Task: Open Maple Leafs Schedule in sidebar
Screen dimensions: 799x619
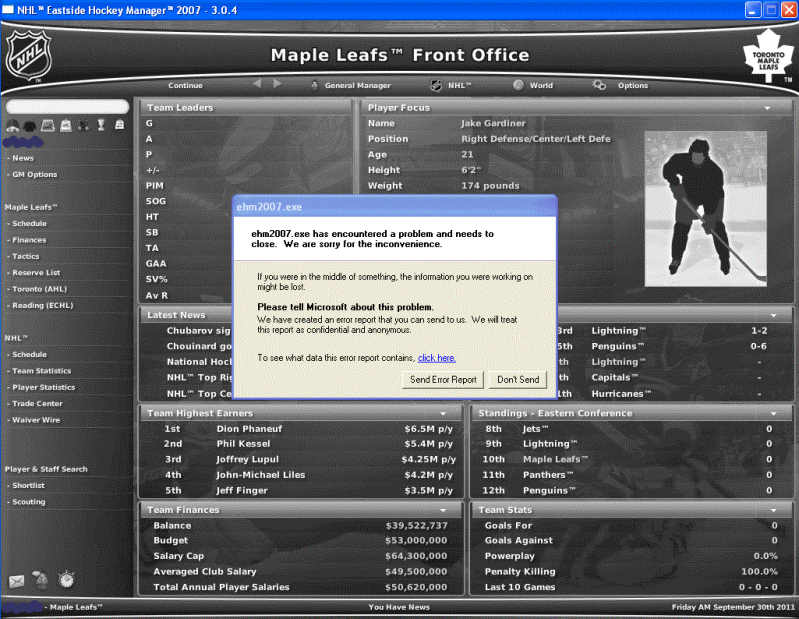Action: click(x=30, y=224)
